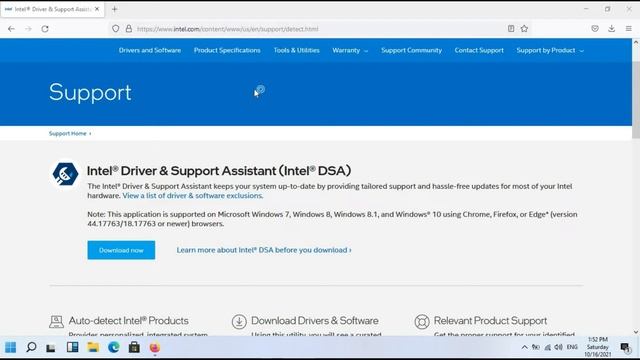Viewport: 640px width, 360px height.
Task: Toggle reader view icon in address bar
Action: (x=511, y=29)
